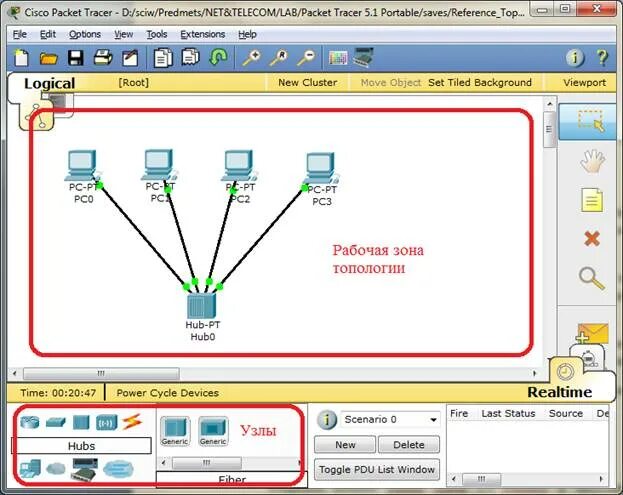Viewport: 623px width, 495px height.
Task: Click Power Cycle Devices
Action: tap(167, 393)
